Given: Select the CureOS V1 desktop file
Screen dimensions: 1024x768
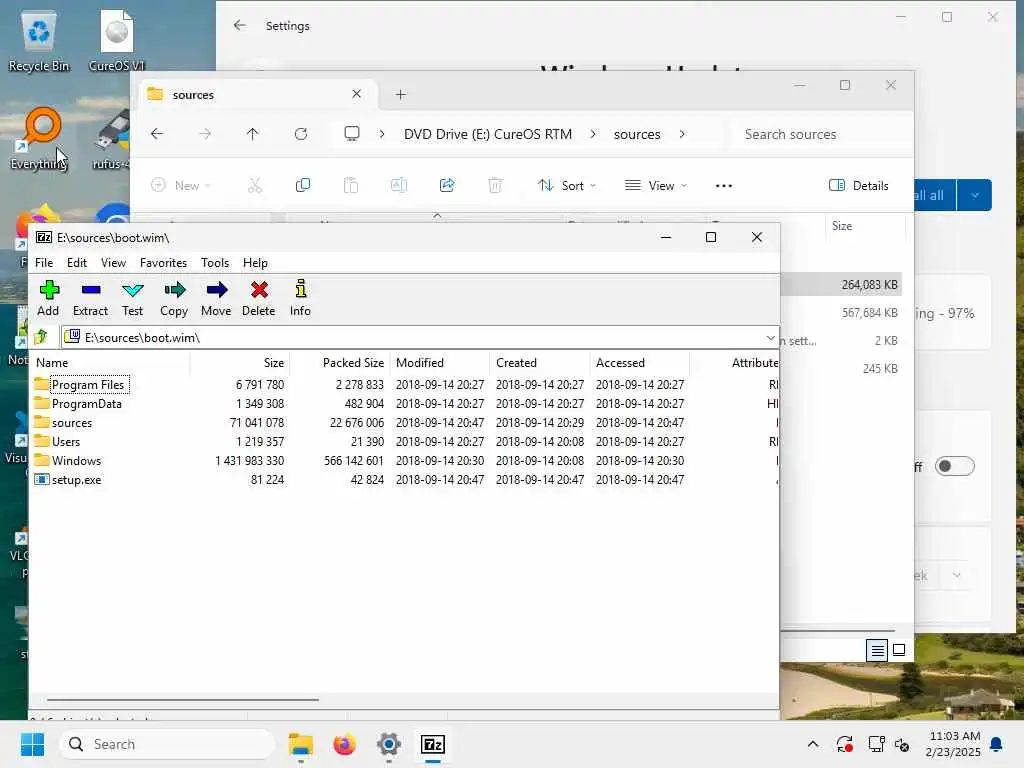Looking at the screenshot, I should (117, 42).
